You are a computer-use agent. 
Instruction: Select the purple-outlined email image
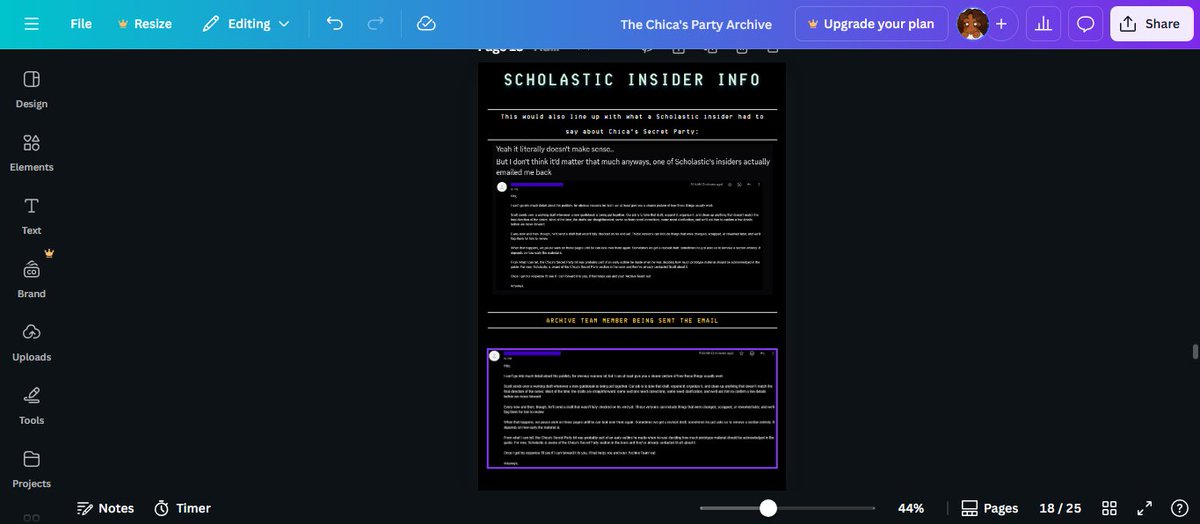point(632,408)
